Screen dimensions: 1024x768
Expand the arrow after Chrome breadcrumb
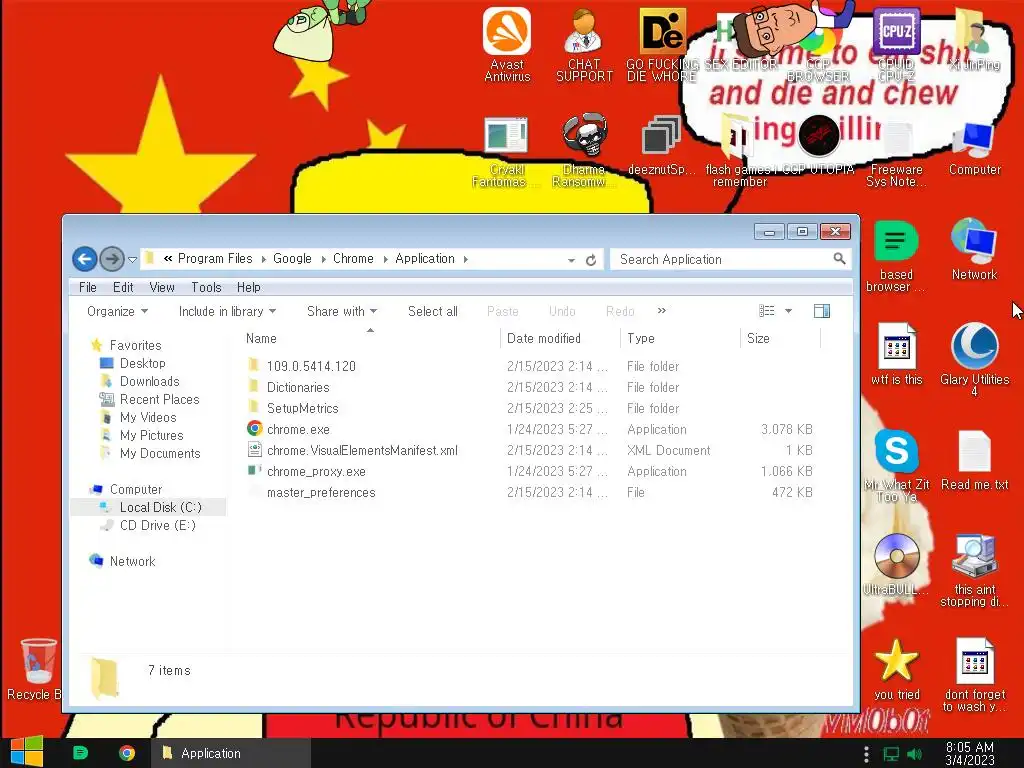(385, 259)
